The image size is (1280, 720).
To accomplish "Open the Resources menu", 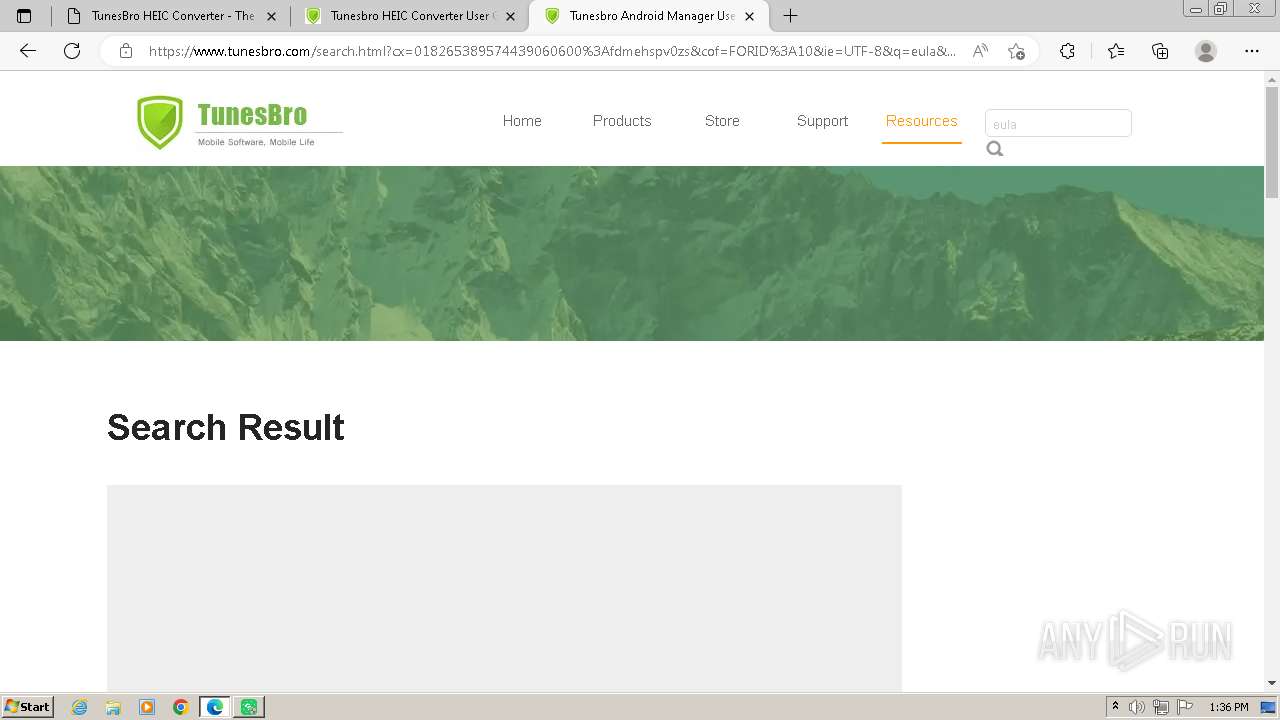I will (x=921, y=121).
